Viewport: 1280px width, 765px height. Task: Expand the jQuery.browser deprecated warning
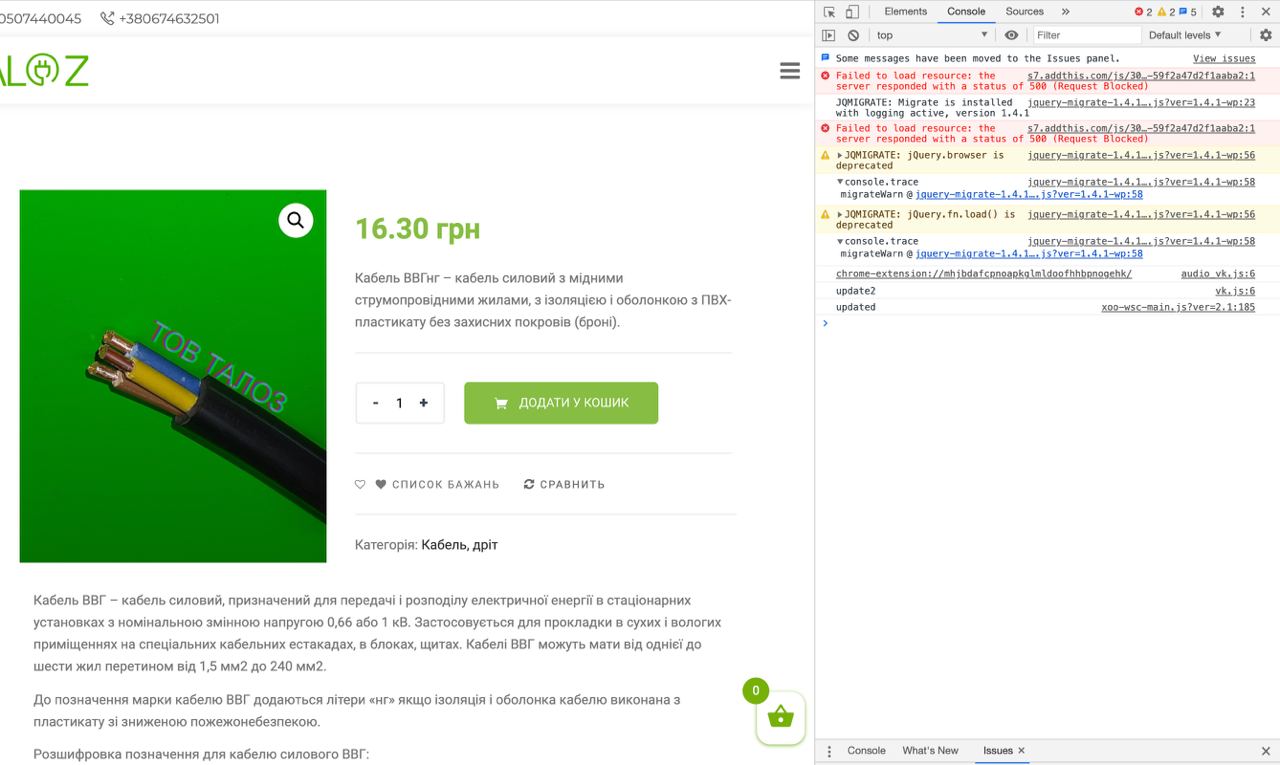[x=840, y=155]
